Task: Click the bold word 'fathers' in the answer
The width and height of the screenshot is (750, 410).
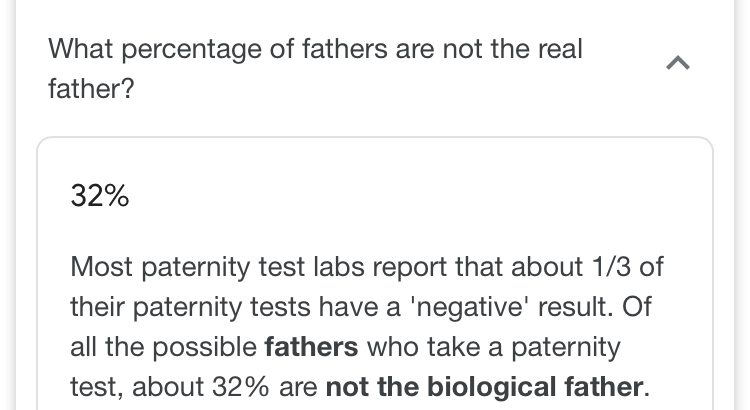Action: (311, 347)
